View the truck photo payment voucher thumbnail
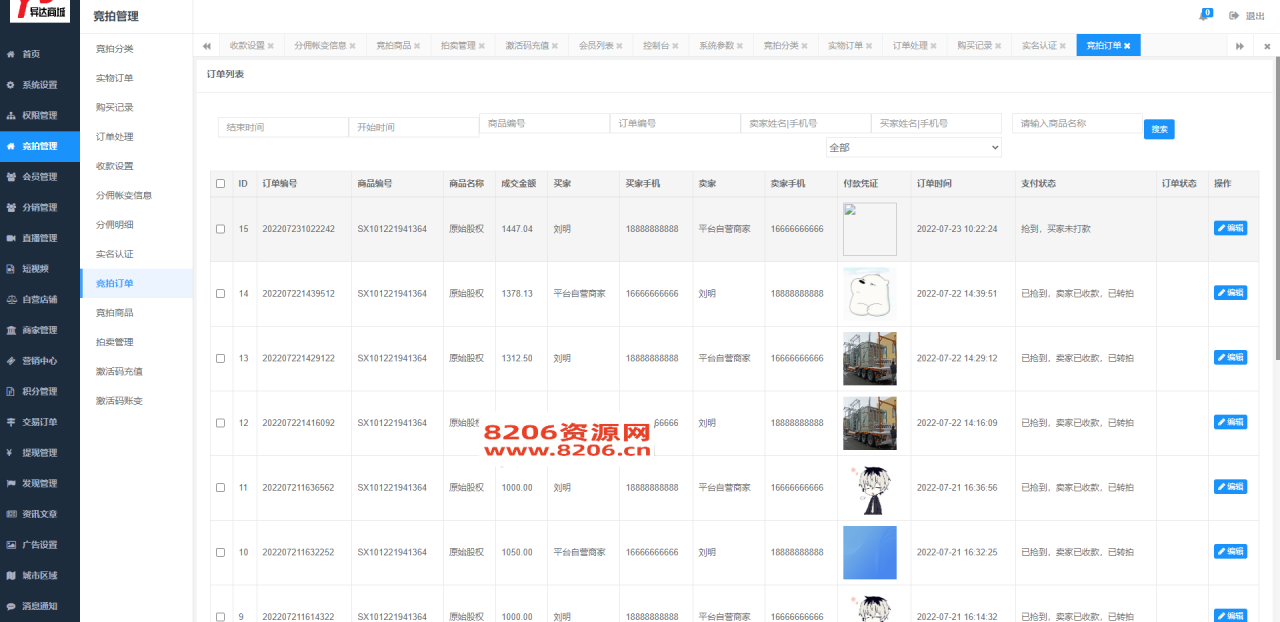Image resolution: width=1280 pixels, height=622 pixels. click(869, 357)
